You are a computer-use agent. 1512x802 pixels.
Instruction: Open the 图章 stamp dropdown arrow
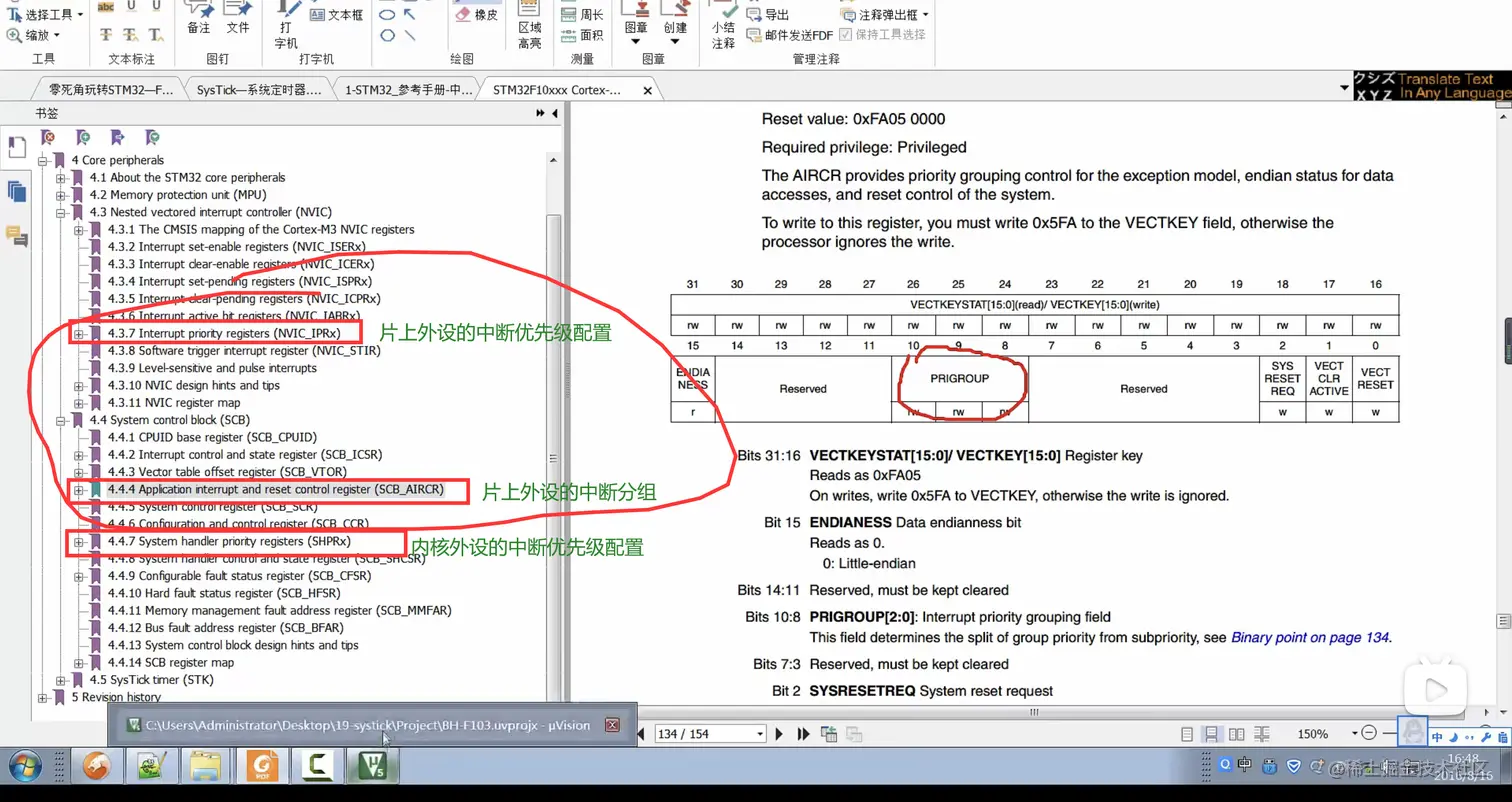point(636,41)
